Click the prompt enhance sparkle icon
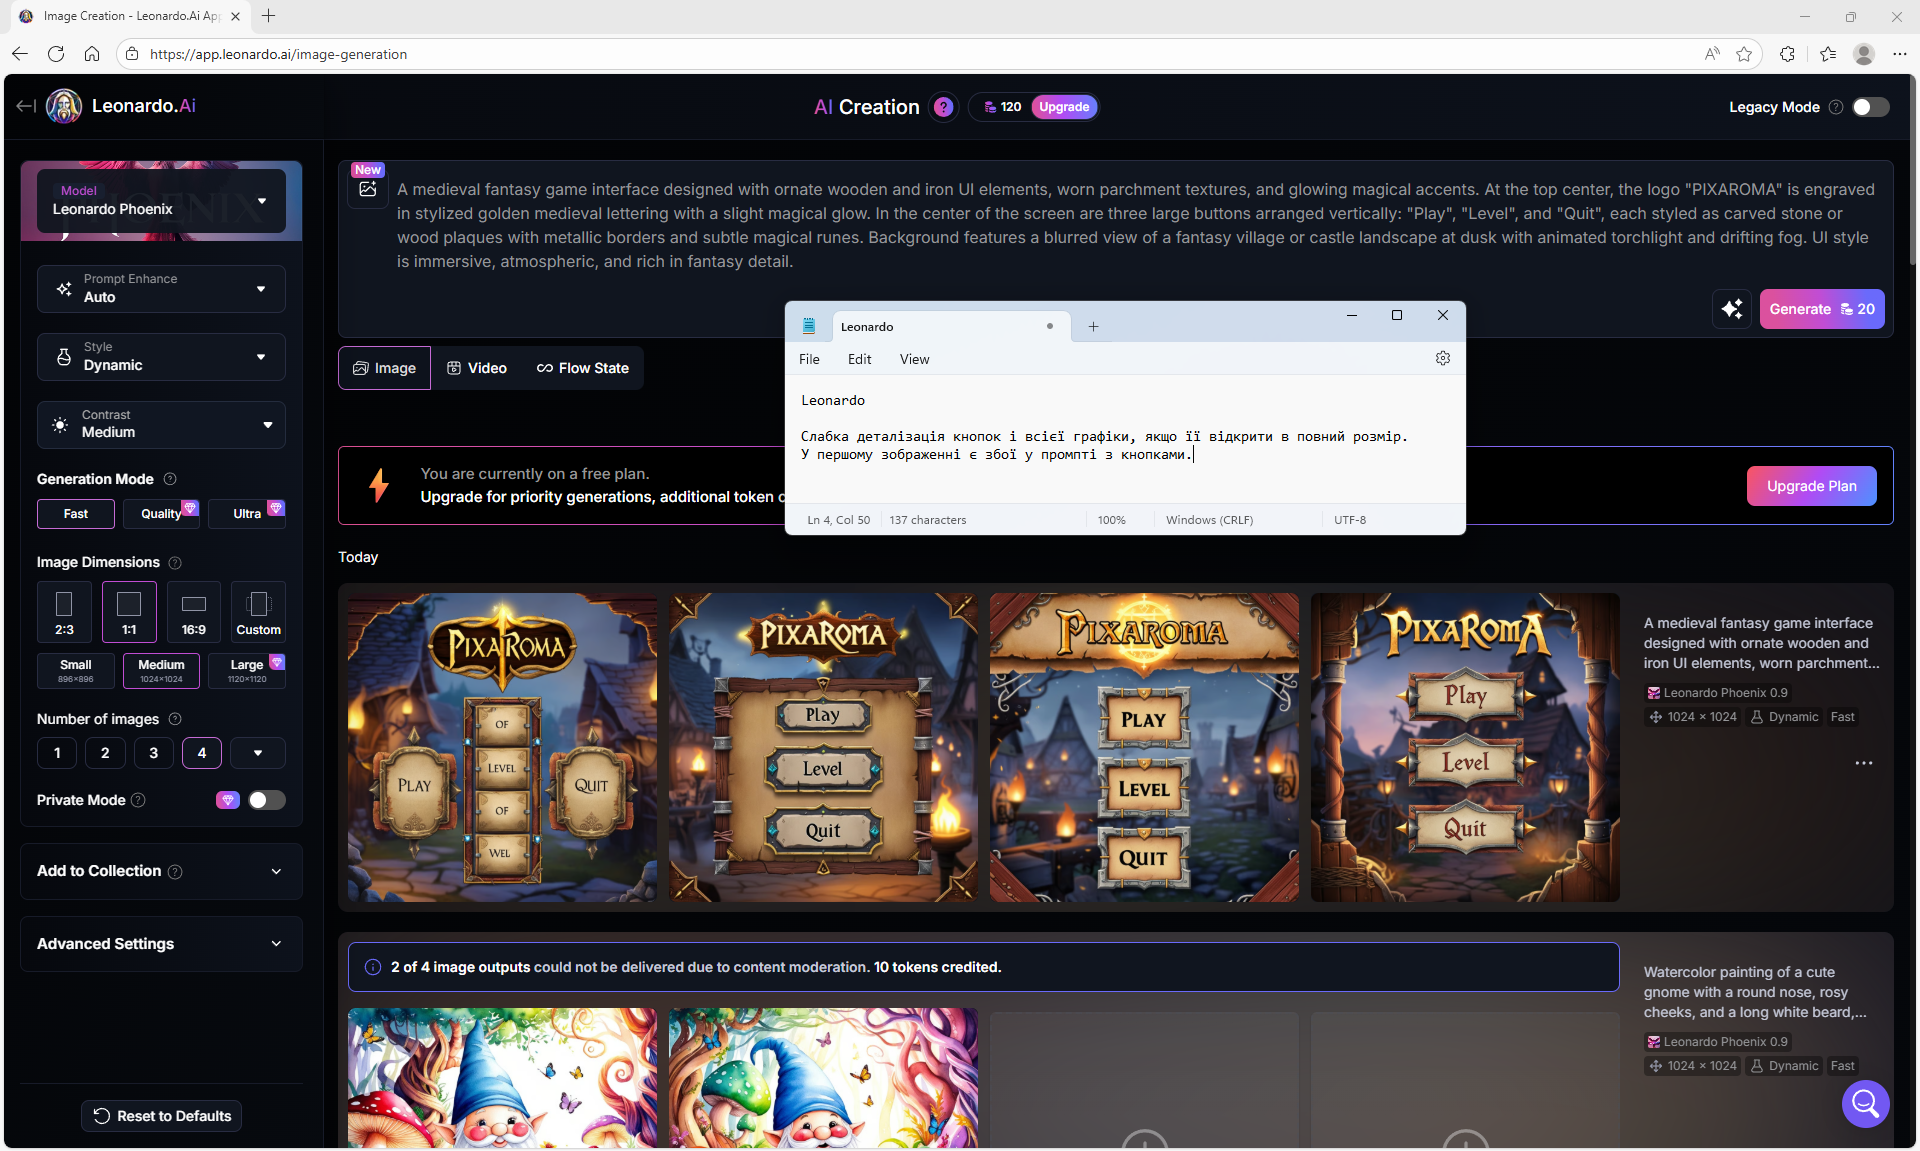 (x=1732, y=309)
